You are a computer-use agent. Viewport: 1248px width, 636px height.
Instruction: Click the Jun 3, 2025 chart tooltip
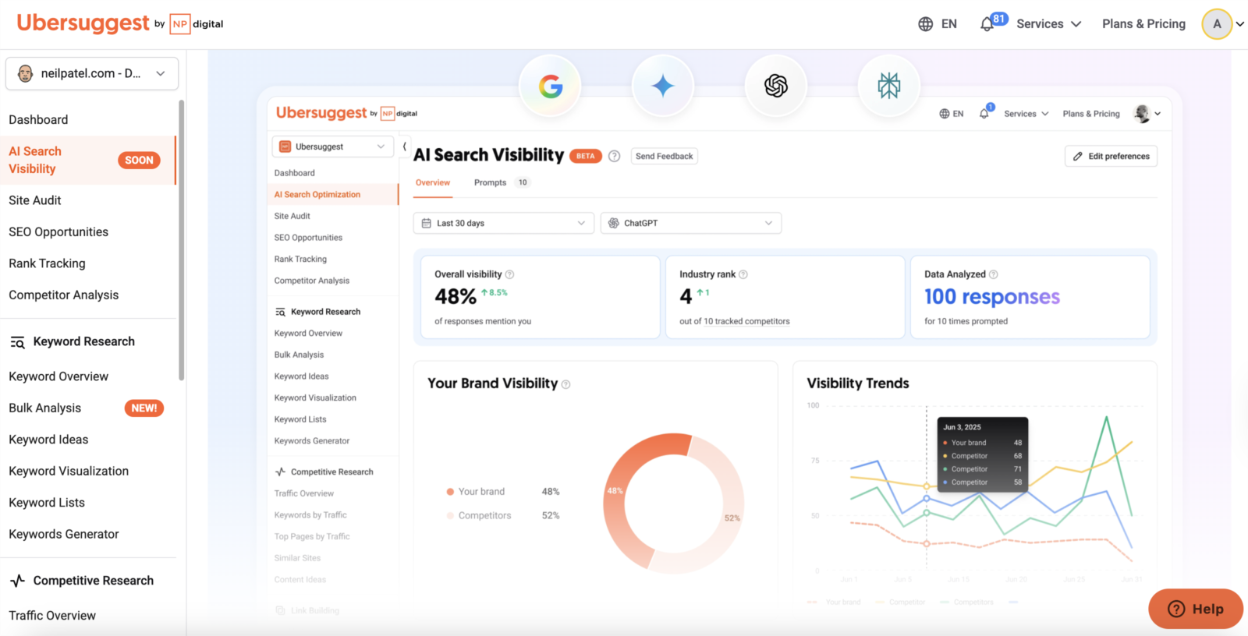tap(983, 455)
